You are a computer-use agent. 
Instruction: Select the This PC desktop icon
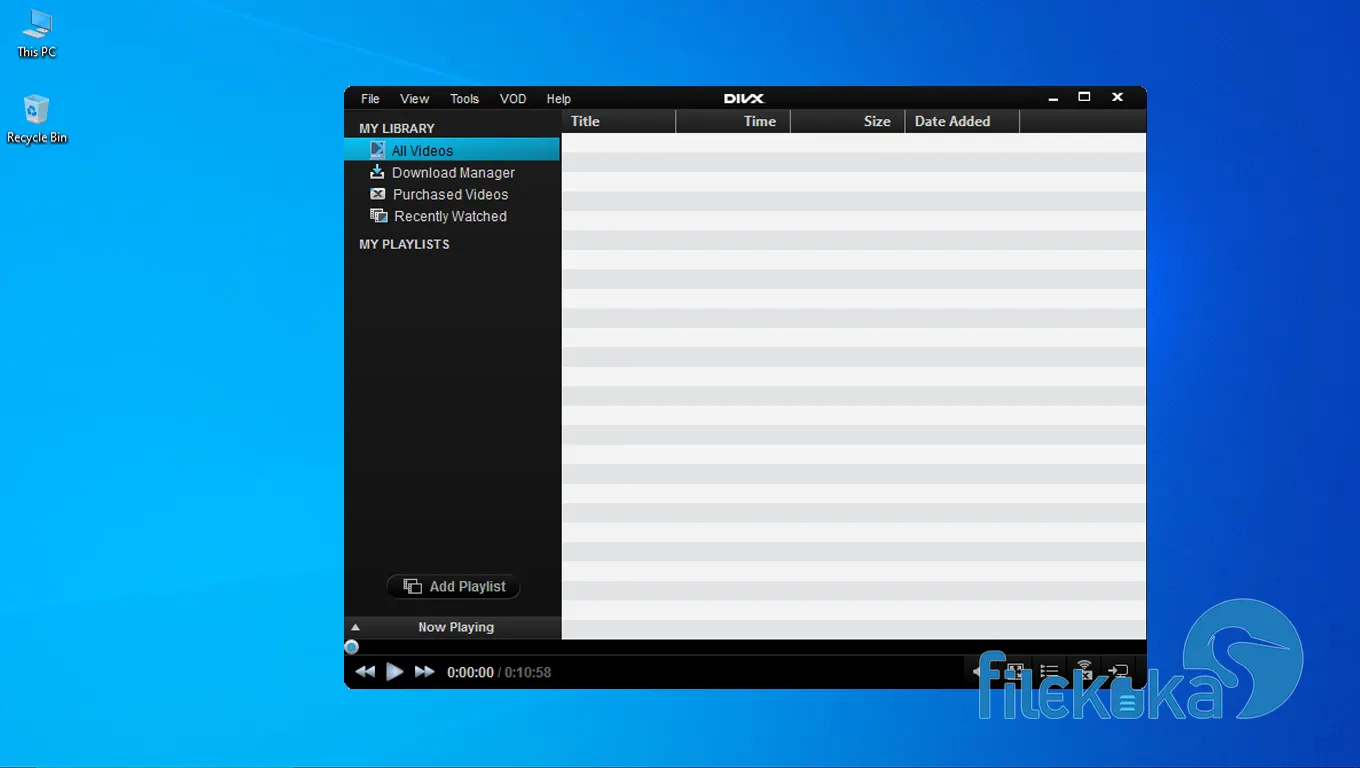click(37, 34)
